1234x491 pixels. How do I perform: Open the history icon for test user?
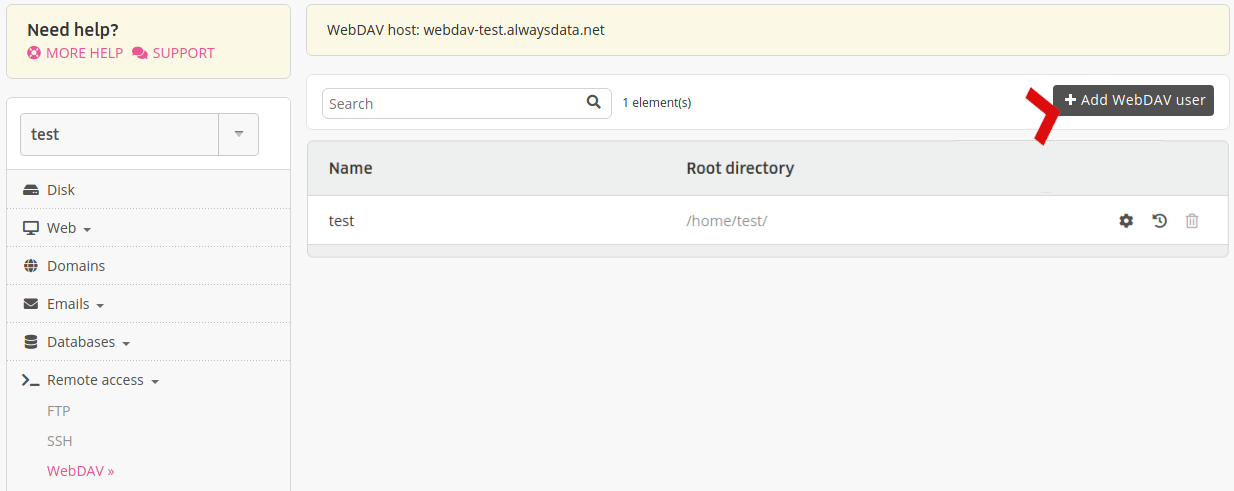click(x=1159, y=221)
